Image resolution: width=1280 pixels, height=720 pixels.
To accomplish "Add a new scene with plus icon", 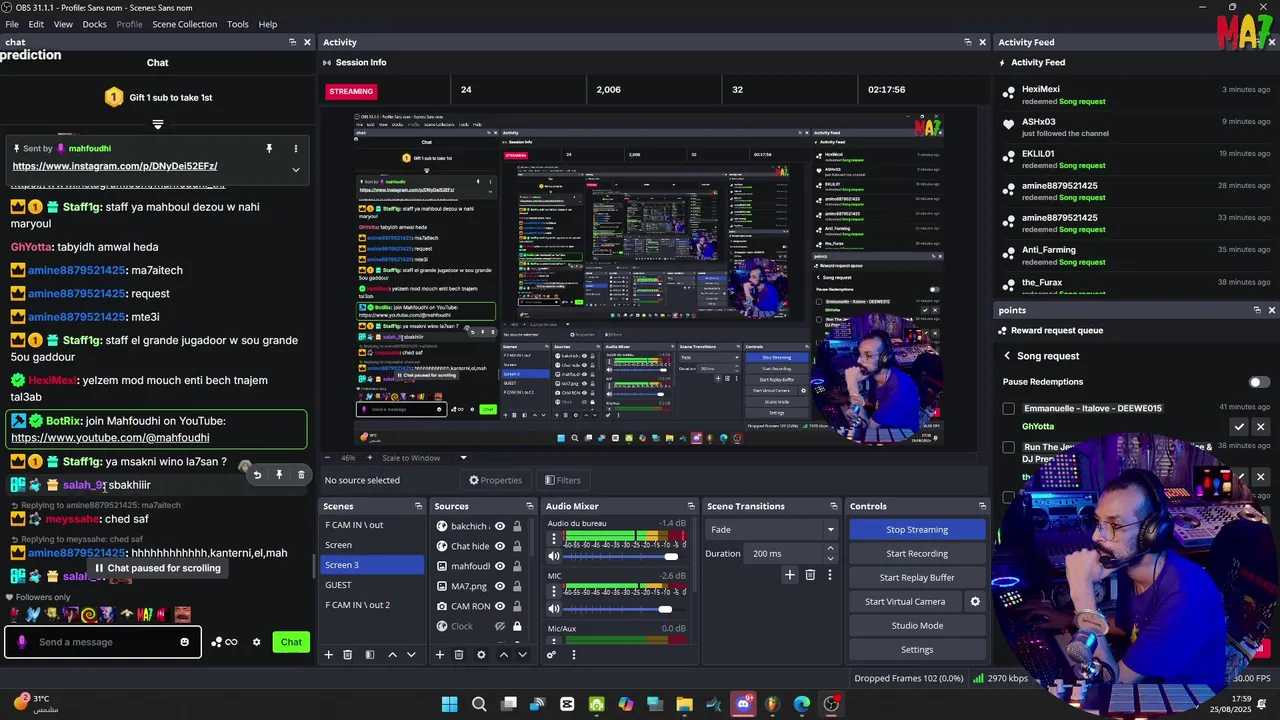I will (x=328, y=655).
